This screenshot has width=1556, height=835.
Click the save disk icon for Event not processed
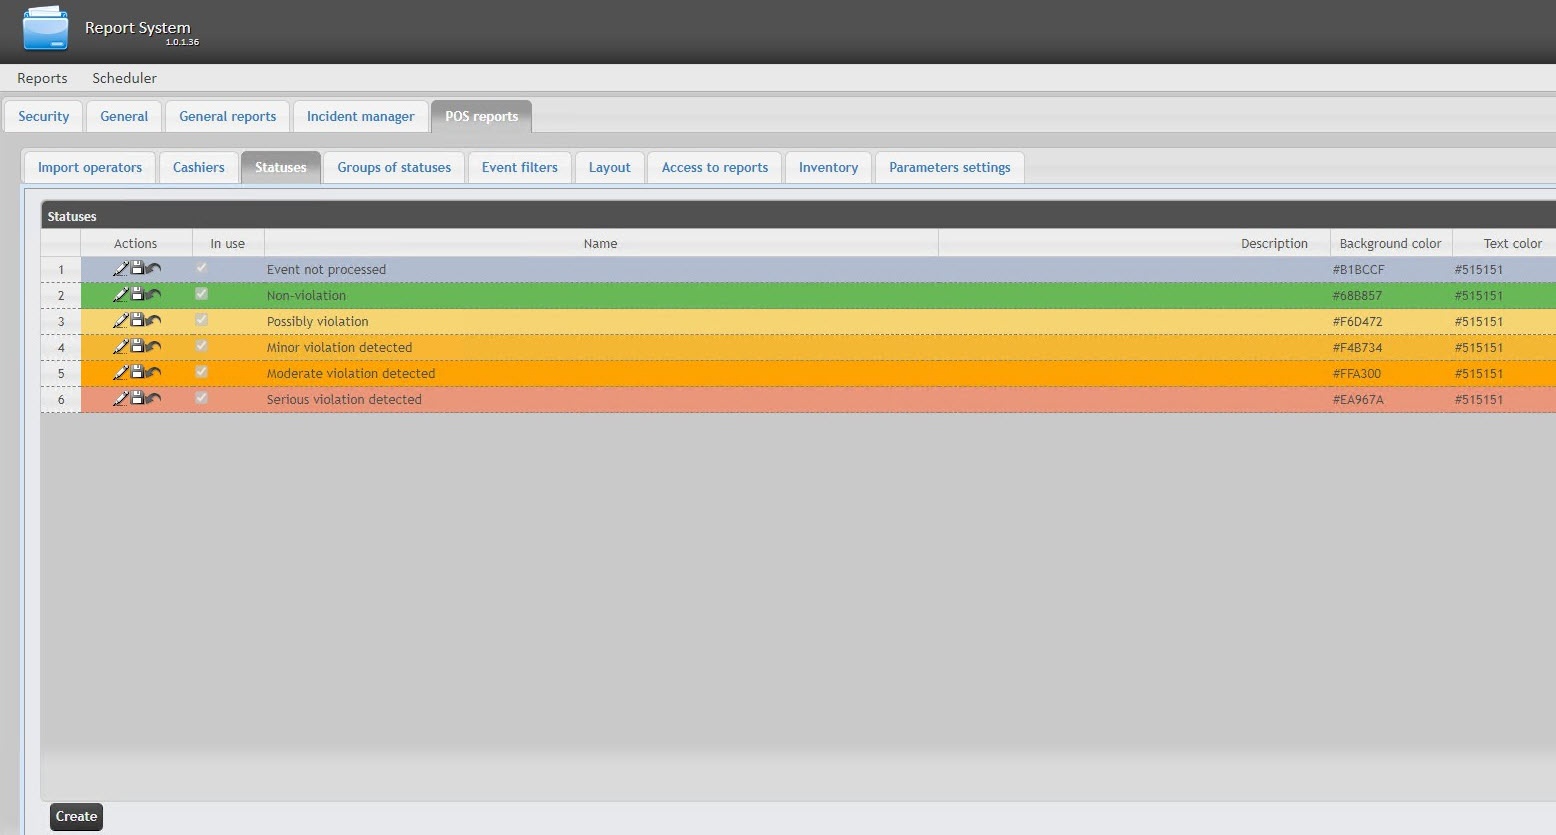pos(137,268)
